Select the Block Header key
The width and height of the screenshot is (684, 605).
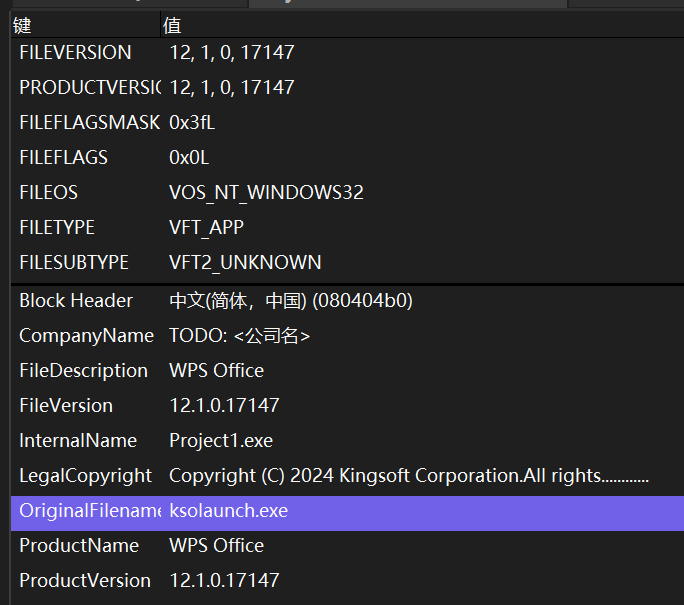76,301
